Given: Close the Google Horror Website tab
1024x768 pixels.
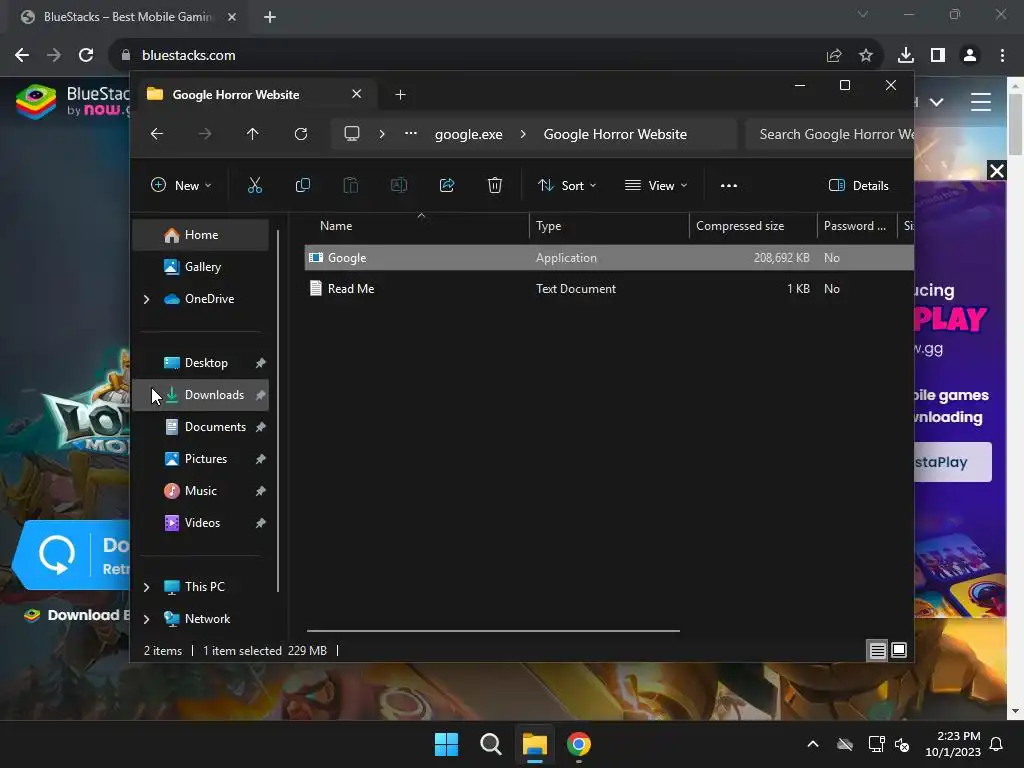Looking at the screenshot, I should coord(357,94).
